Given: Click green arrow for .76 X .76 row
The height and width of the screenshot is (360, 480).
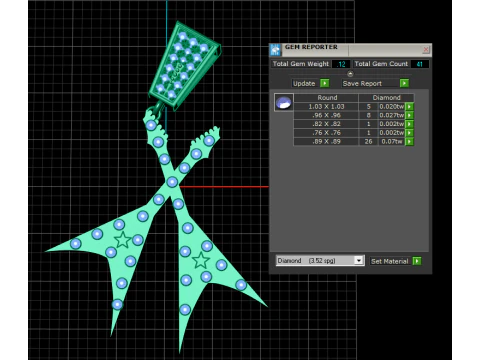Looking at the screenshot, I should (409, 133).
